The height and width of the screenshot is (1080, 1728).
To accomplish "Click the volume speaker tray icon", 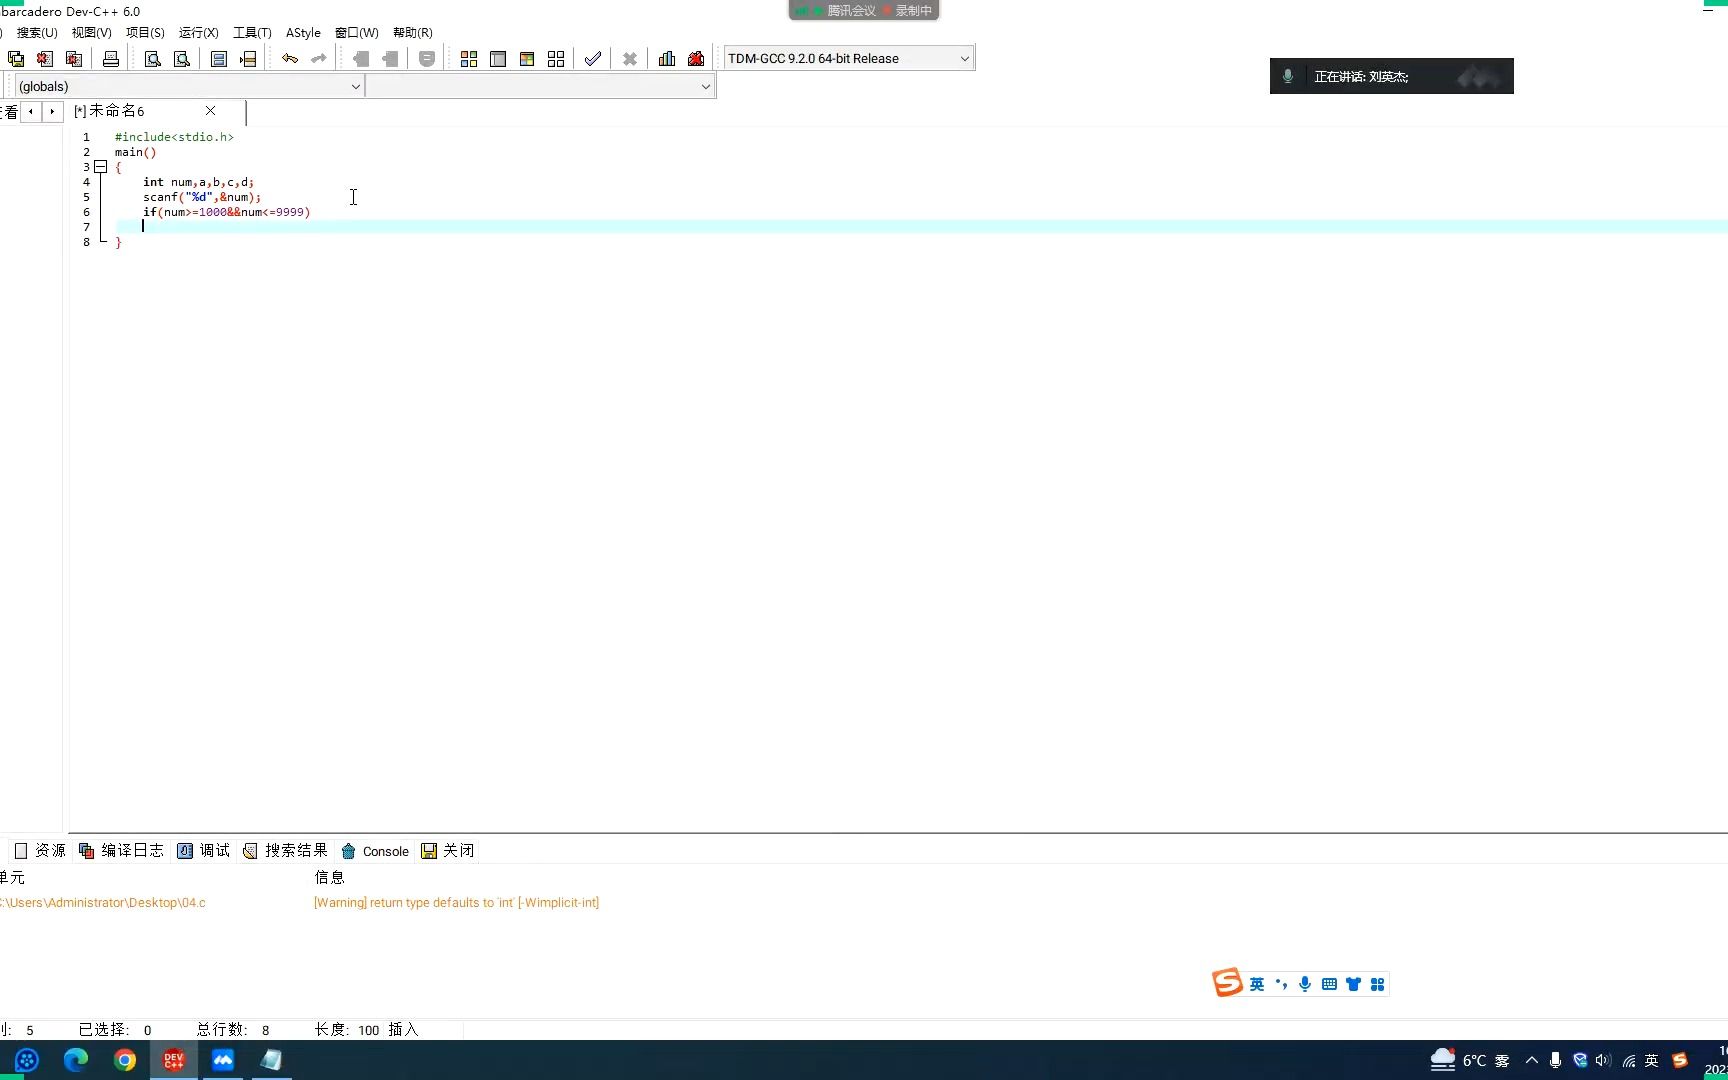I will coord(1604,1061).
